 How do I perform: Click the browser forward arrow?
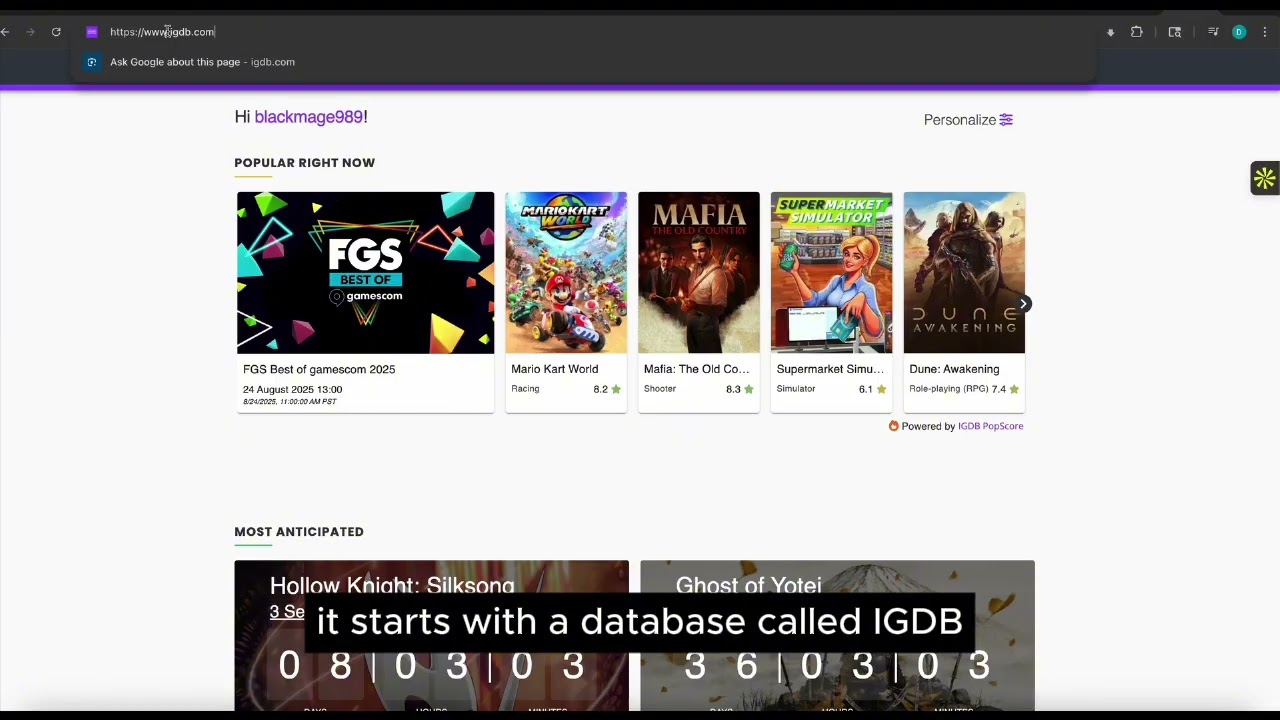[x=30, y=32]
